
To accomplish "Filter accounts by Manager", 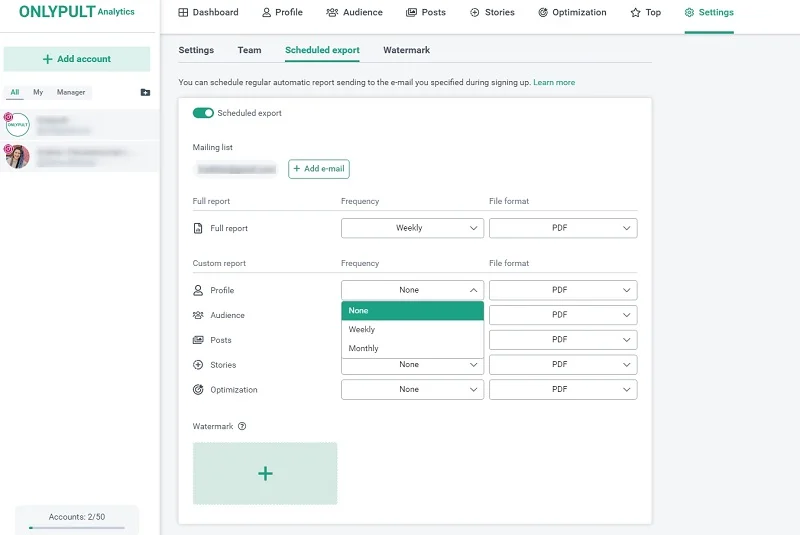I will click(71, 92).
